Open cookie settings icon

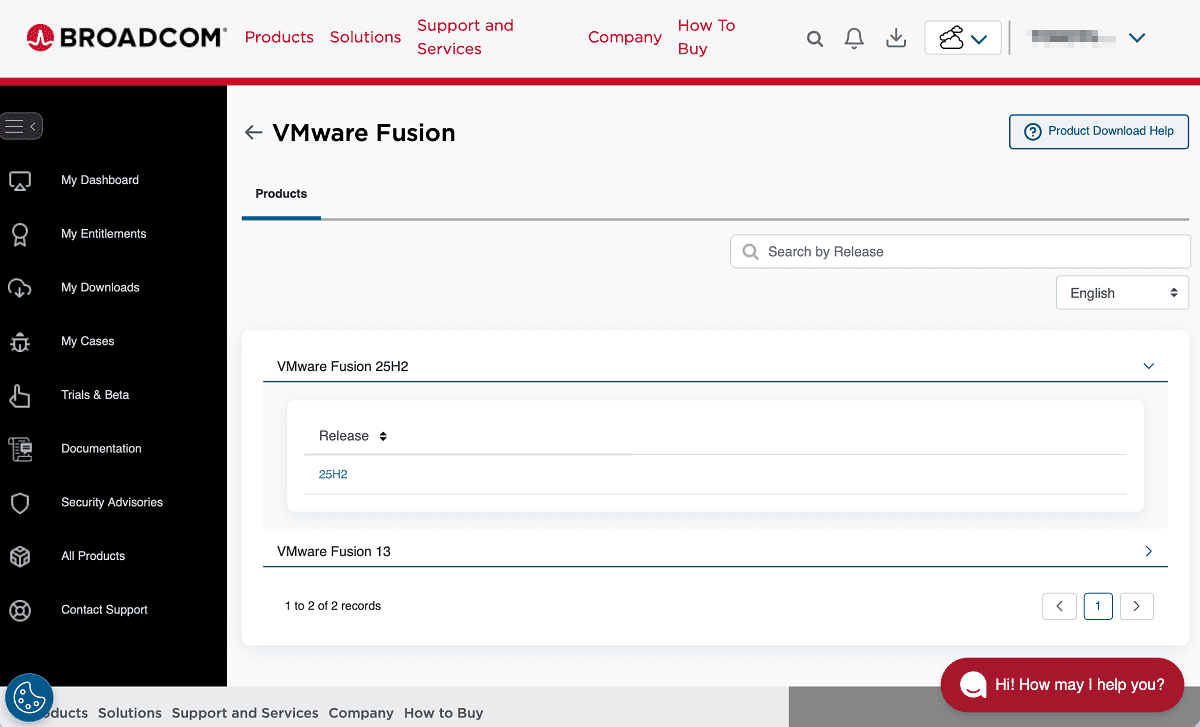[29, 697]
